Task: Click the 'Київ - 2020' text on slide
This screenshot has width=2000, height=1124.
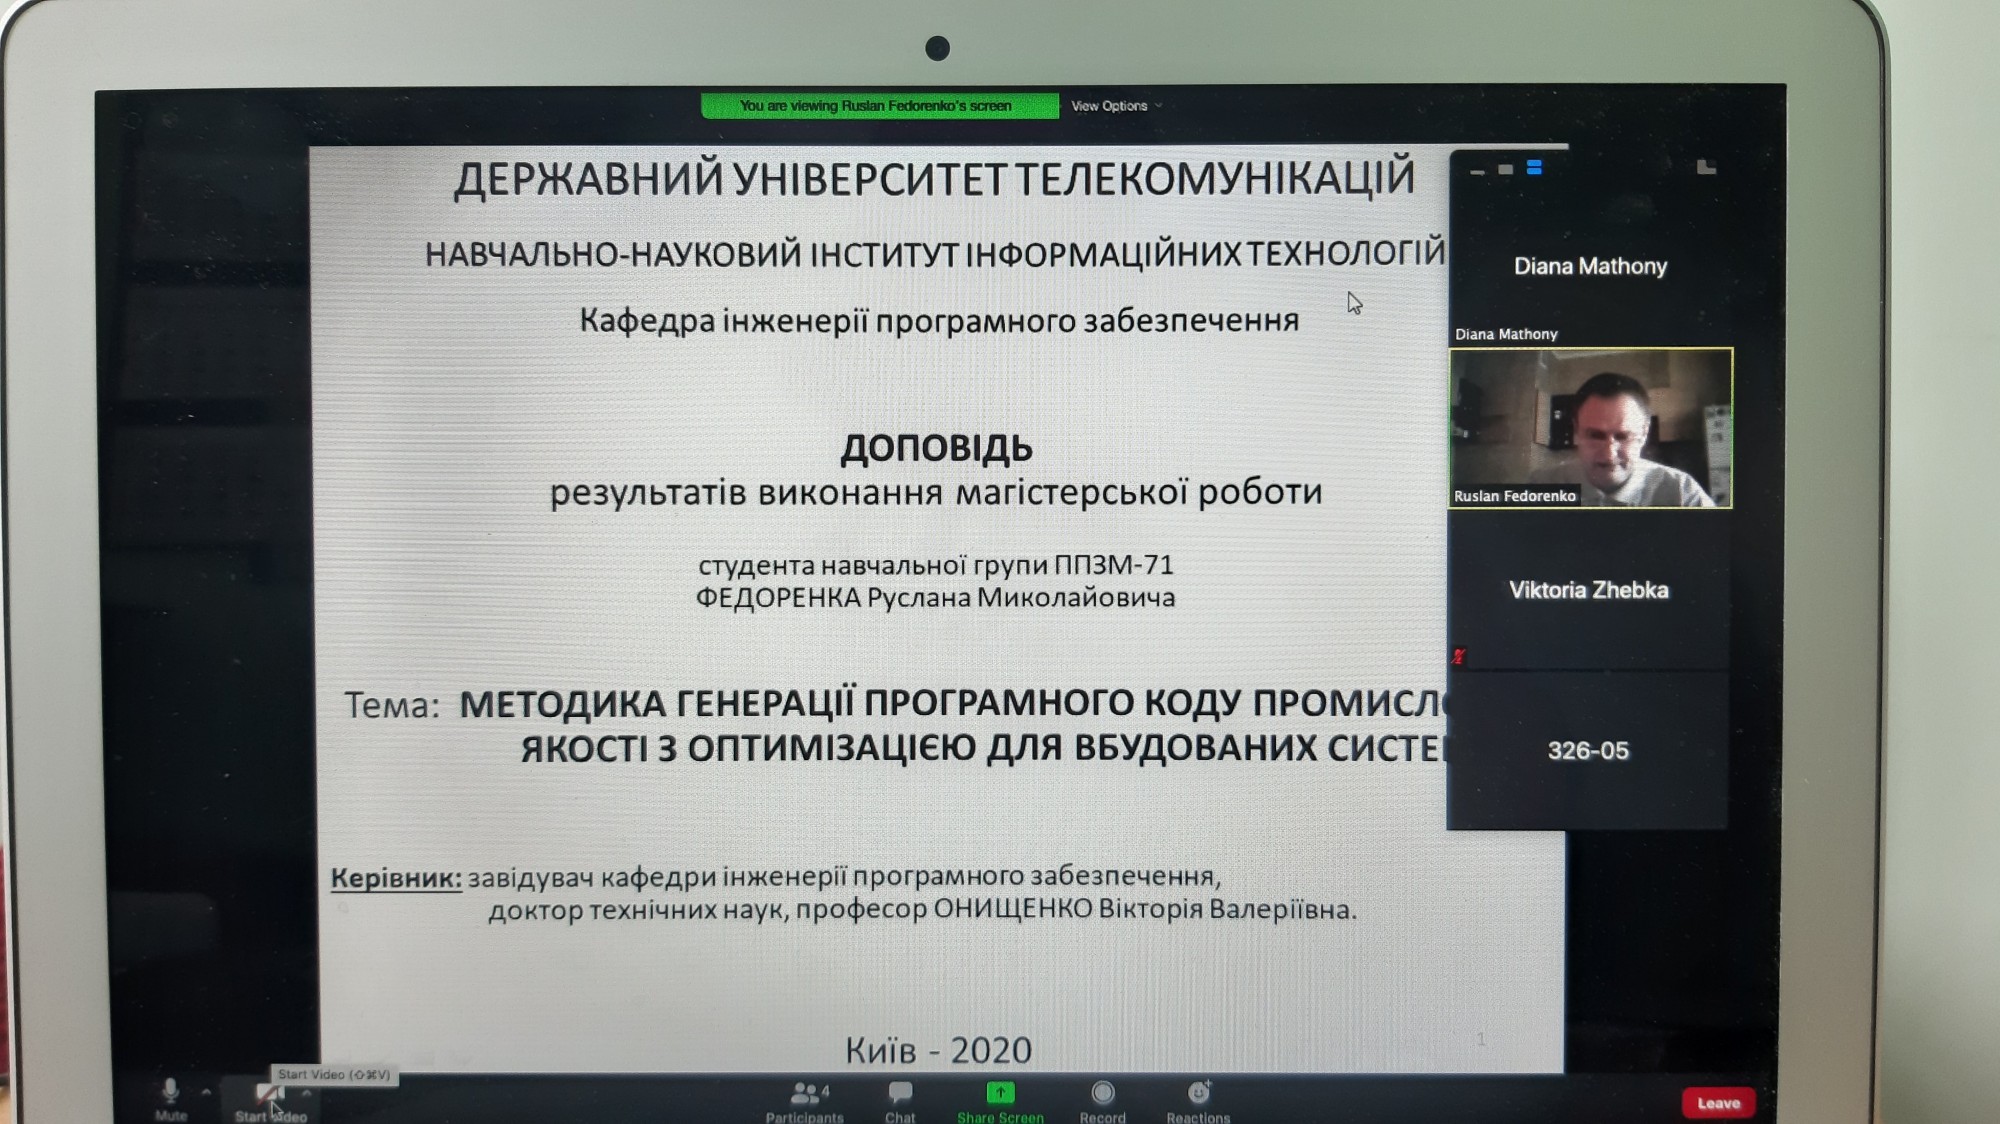Action: [938, 1050]
